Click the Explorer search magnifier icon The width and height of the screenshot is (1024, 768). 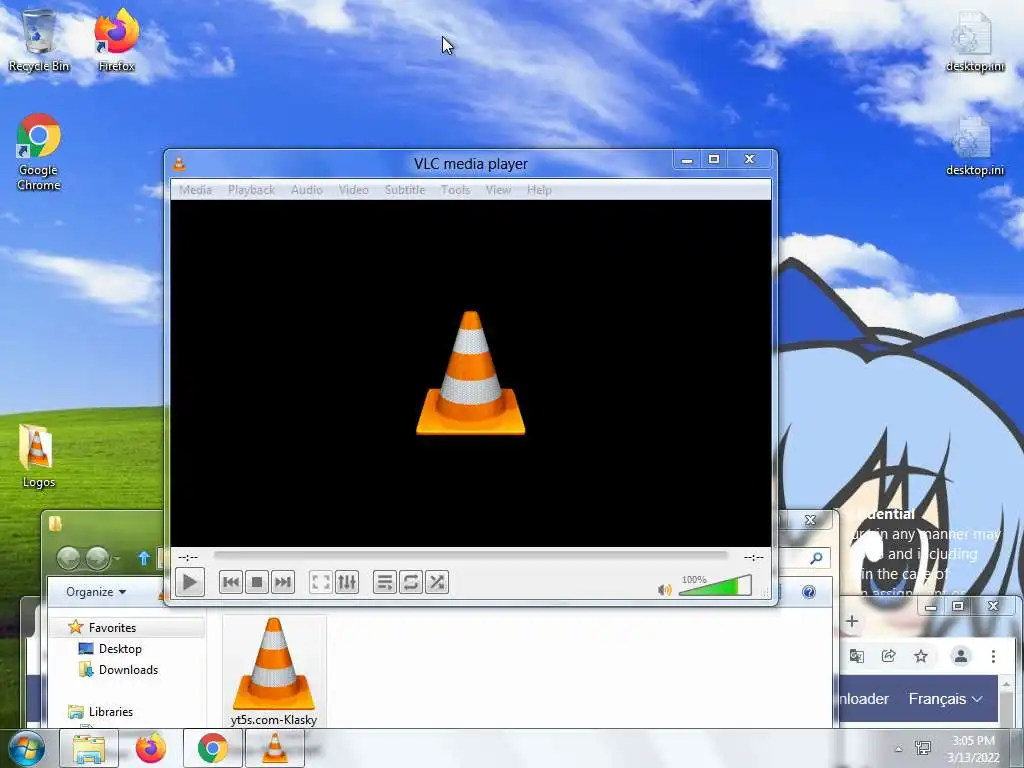tap(816, 558)
